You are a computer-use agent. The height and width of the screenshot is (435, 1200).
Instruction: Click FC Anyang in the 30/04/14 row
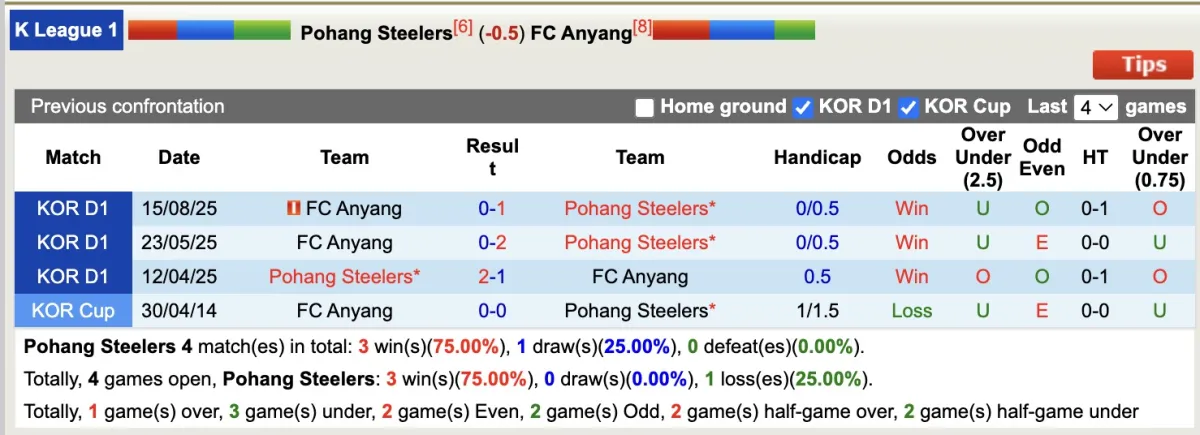(344, 311)
